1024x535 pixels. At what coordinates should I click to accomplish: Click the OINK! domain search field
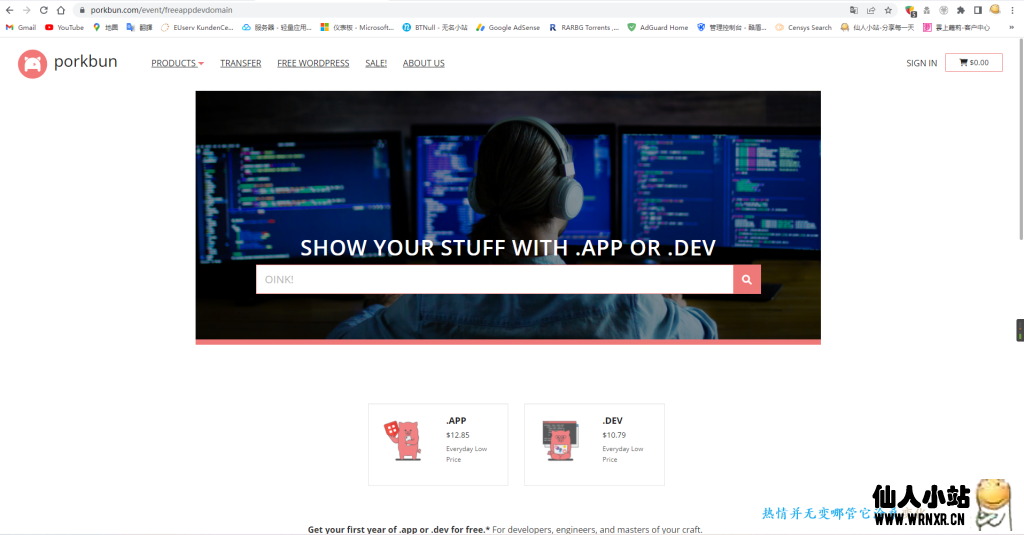[x=494, y=280]
